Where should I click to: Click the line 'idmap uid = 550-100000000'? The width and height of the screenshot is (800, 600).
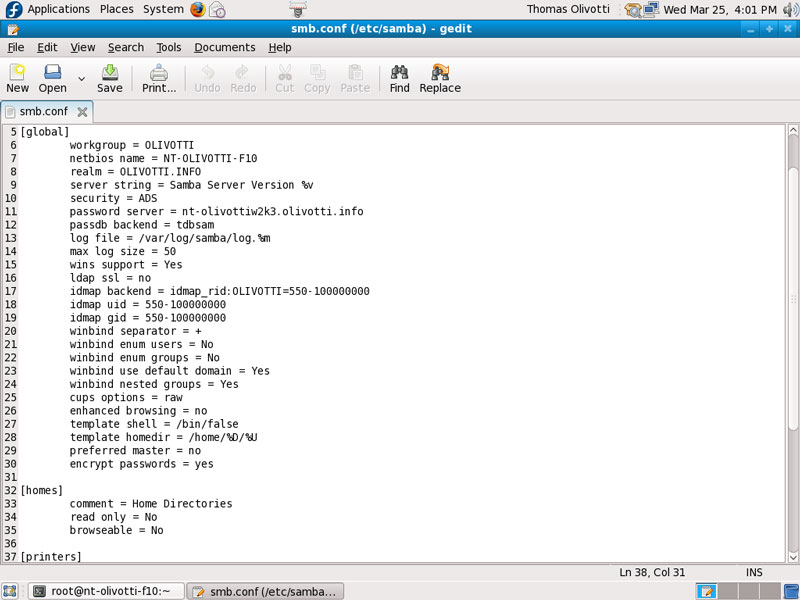[148, 304]
